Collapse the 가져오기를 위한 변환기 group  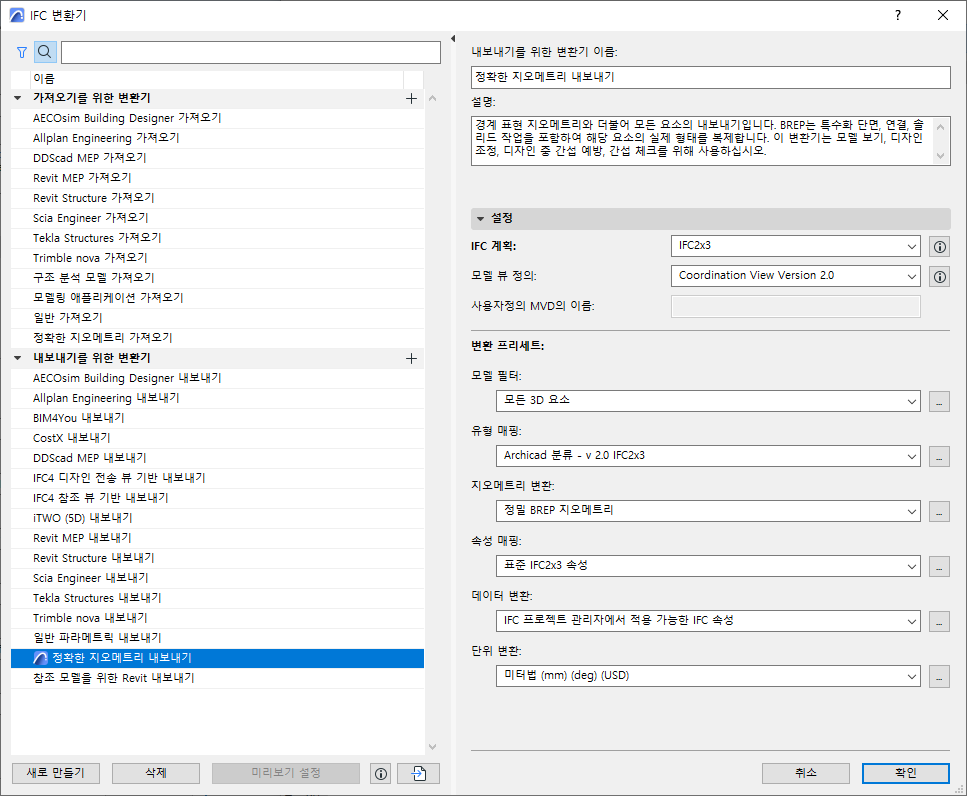coord(17,98)
